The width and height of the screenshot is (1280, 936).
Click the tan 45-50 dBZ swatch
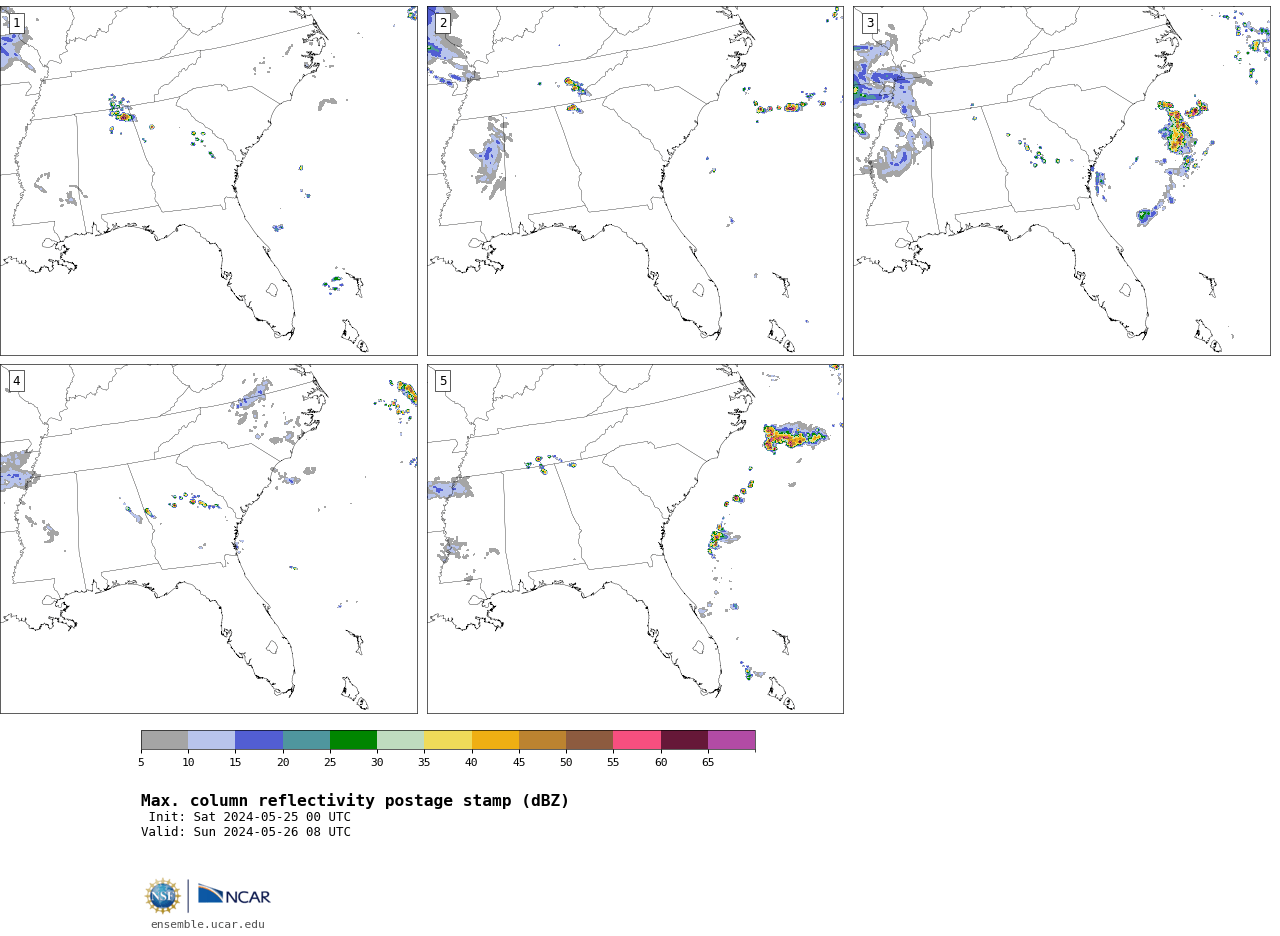tap(542, 740)
